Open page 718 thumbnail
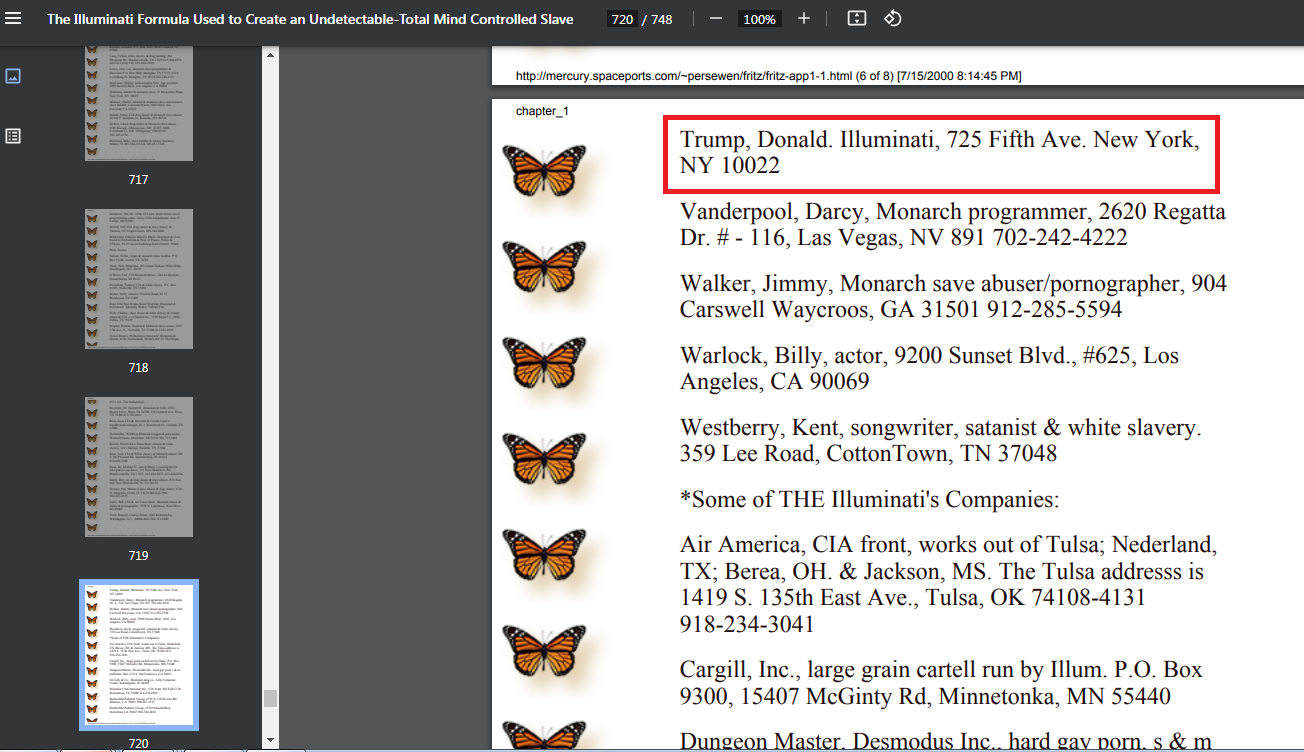Screen dimensions: 1304x752 pos(139,279)
